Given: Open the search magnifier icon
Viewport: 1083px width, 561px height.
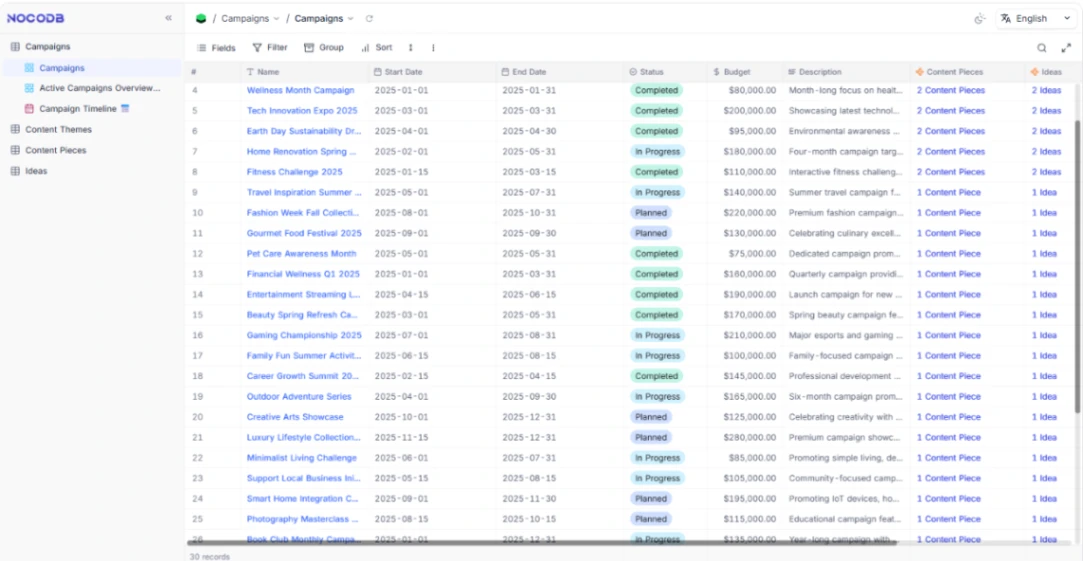Looking at the screenshot, I should (x=1041, y=47).
